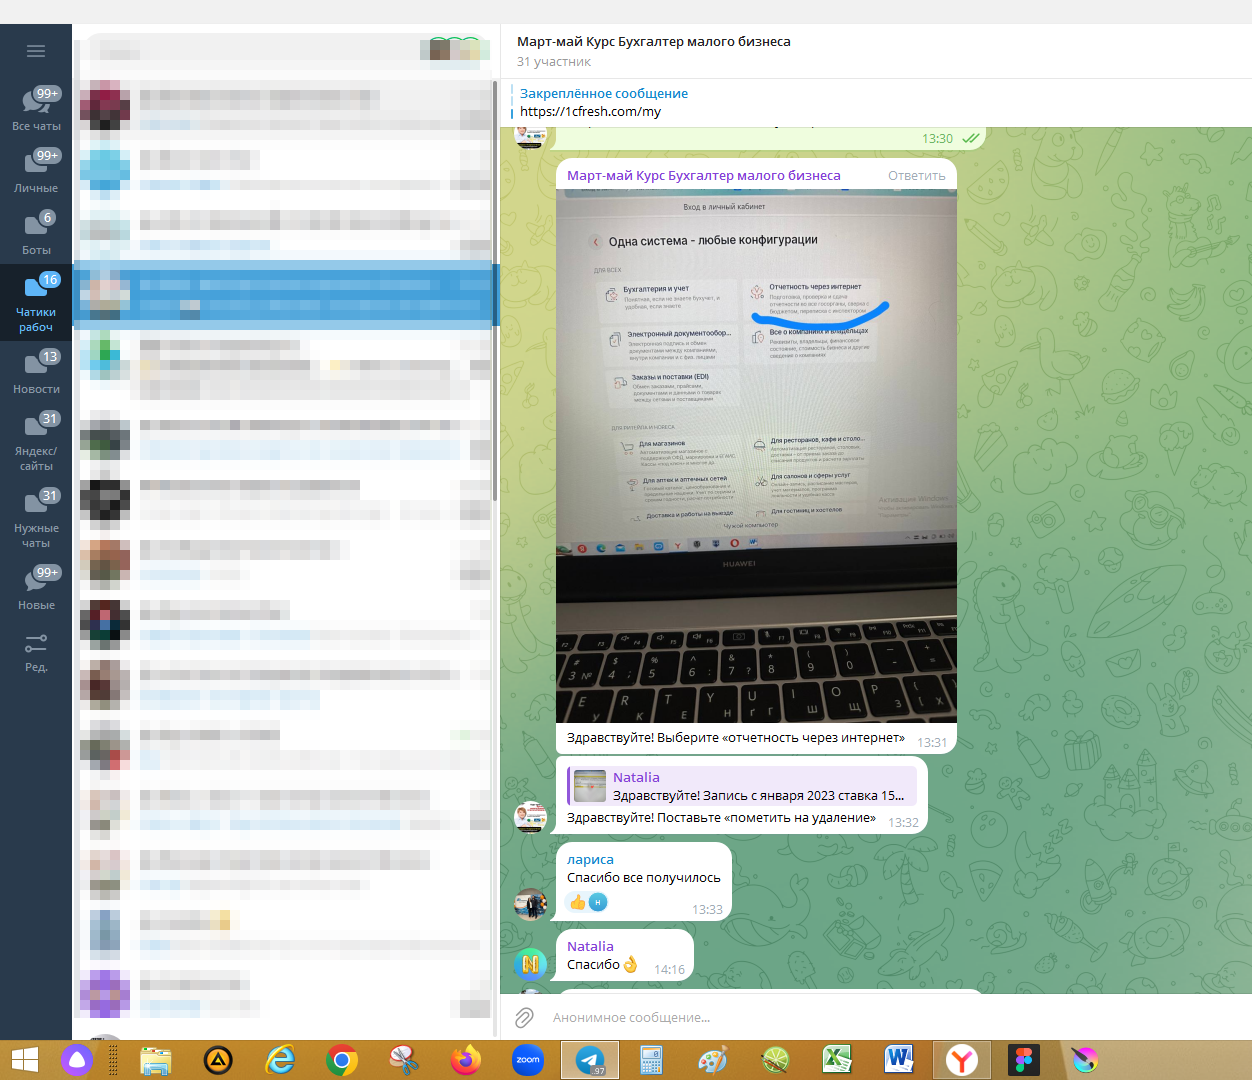Launch Figma from the taskbar
Viewport: 1252px width, 1080px height.
(1023, 1060)
